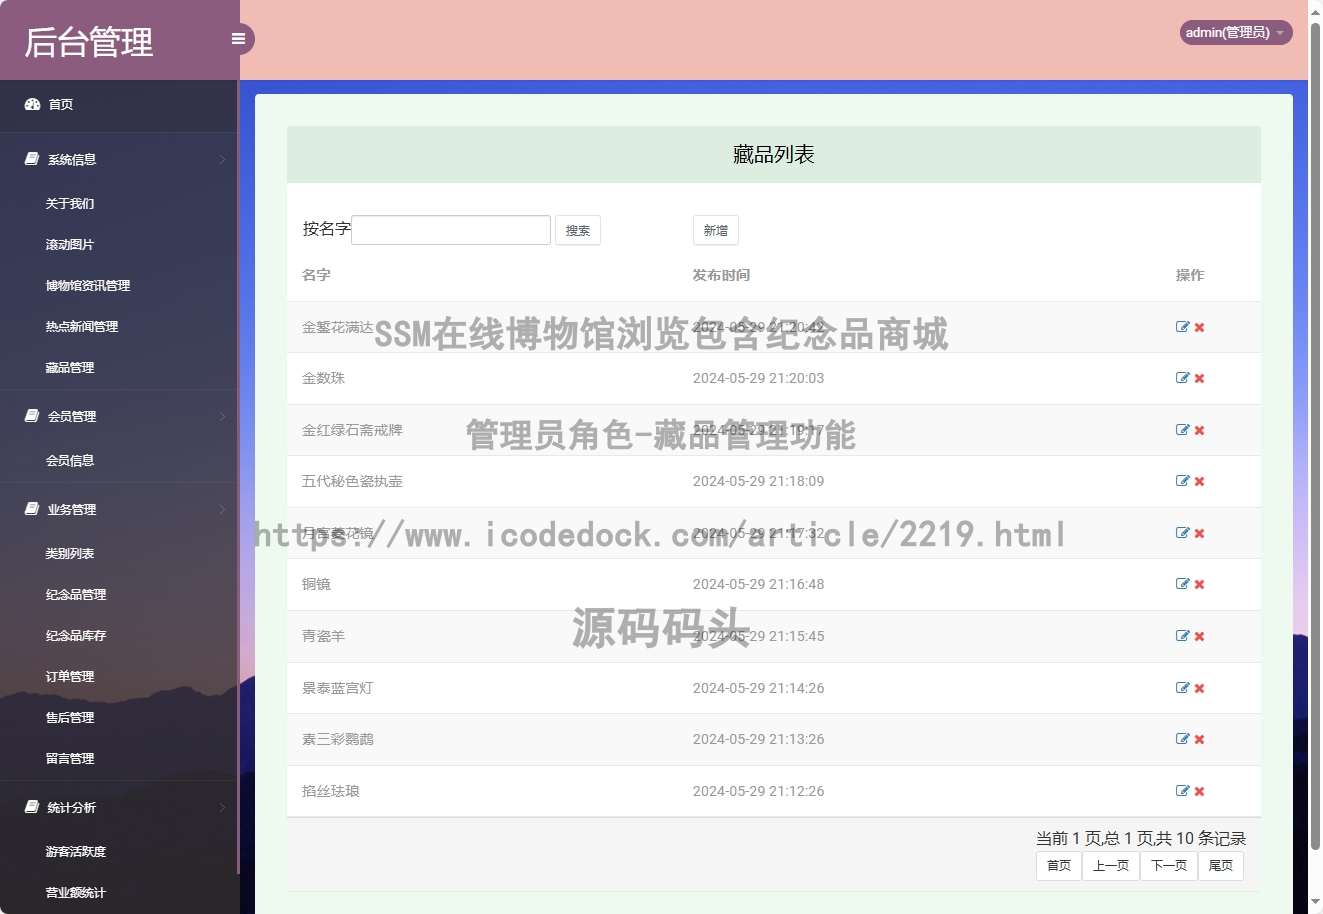Screen dimensions: 1323x914
Task: Click the 名字 column header
Action: [316, 275]
